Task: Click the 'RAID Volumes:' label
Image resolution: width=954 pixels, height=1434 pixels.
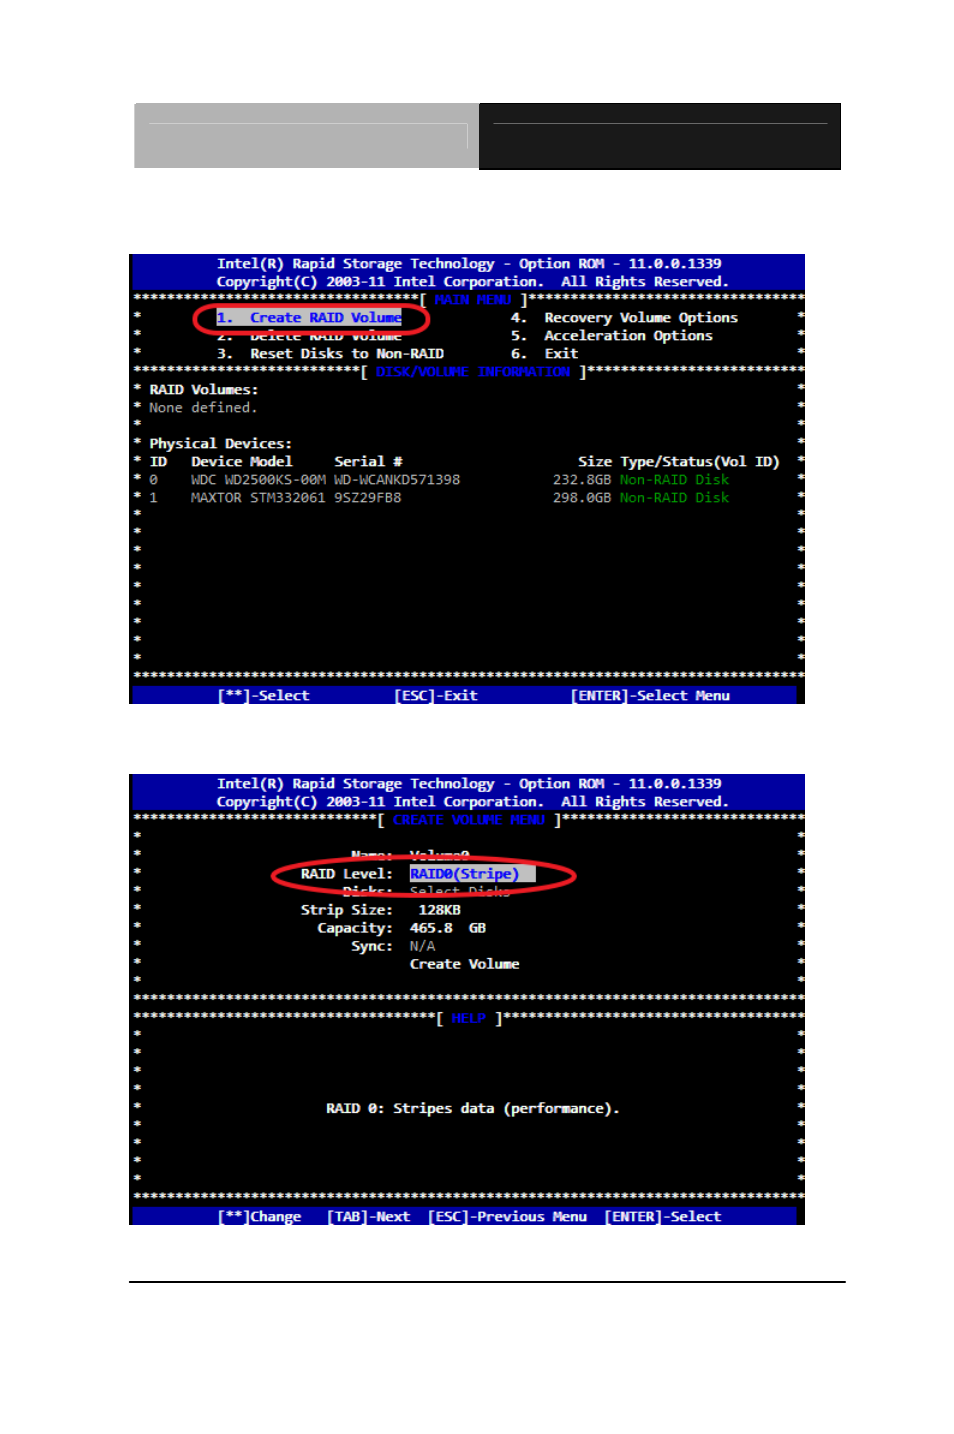Action: point(204,390)
